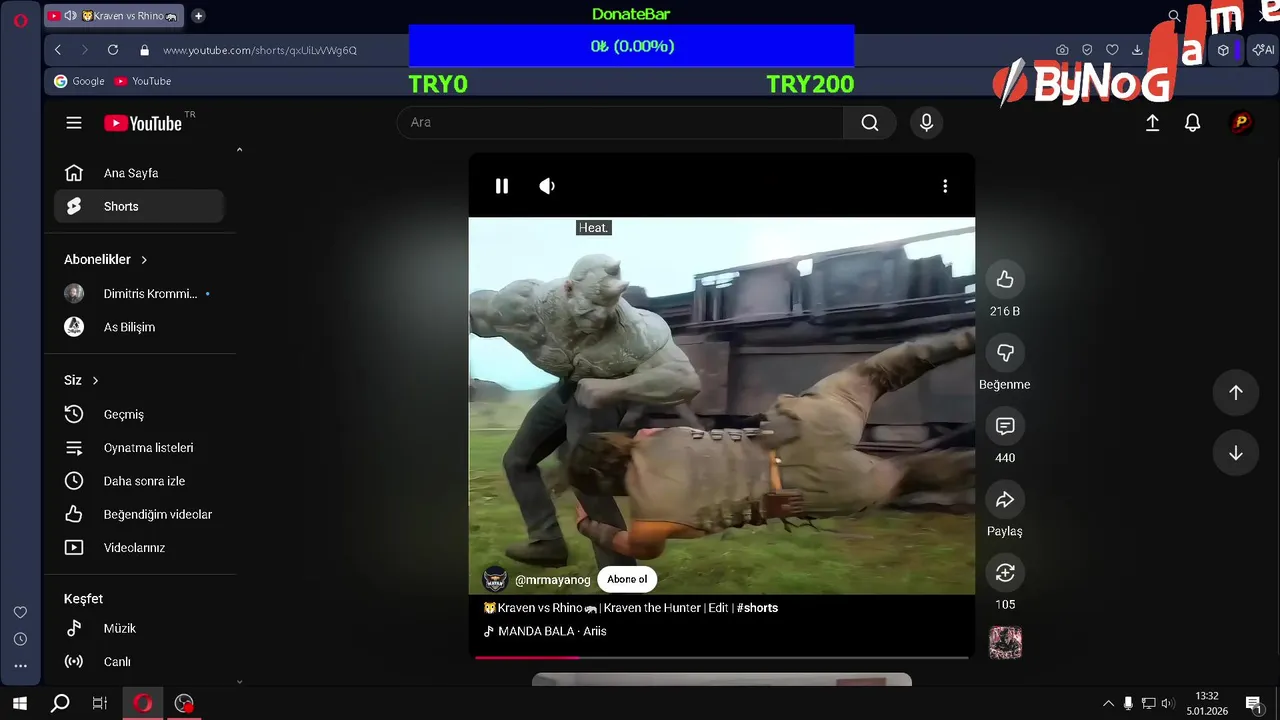Open Task View on the taskbar
This screenshot has width=1280, height=720.
point(100,703)
